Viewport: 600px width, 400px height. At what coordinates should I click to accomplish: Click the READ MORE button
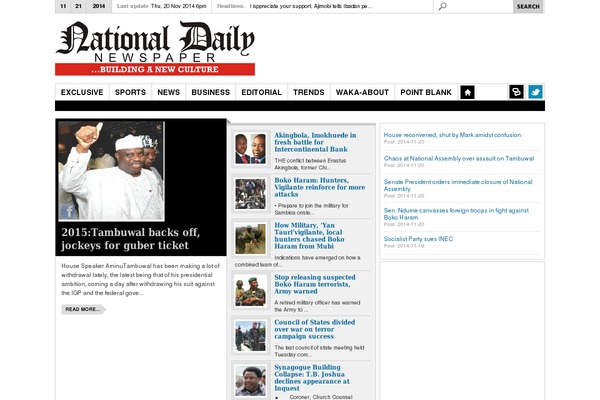pos(83,309)
